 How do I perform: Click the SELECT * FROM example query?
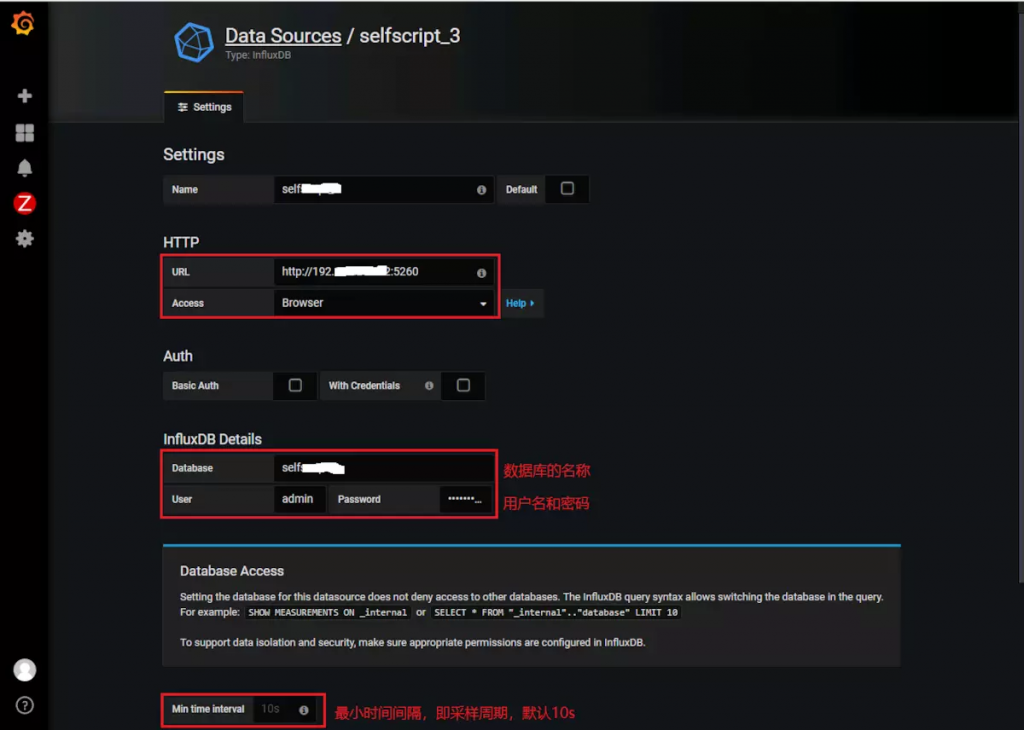coord(556,612)
